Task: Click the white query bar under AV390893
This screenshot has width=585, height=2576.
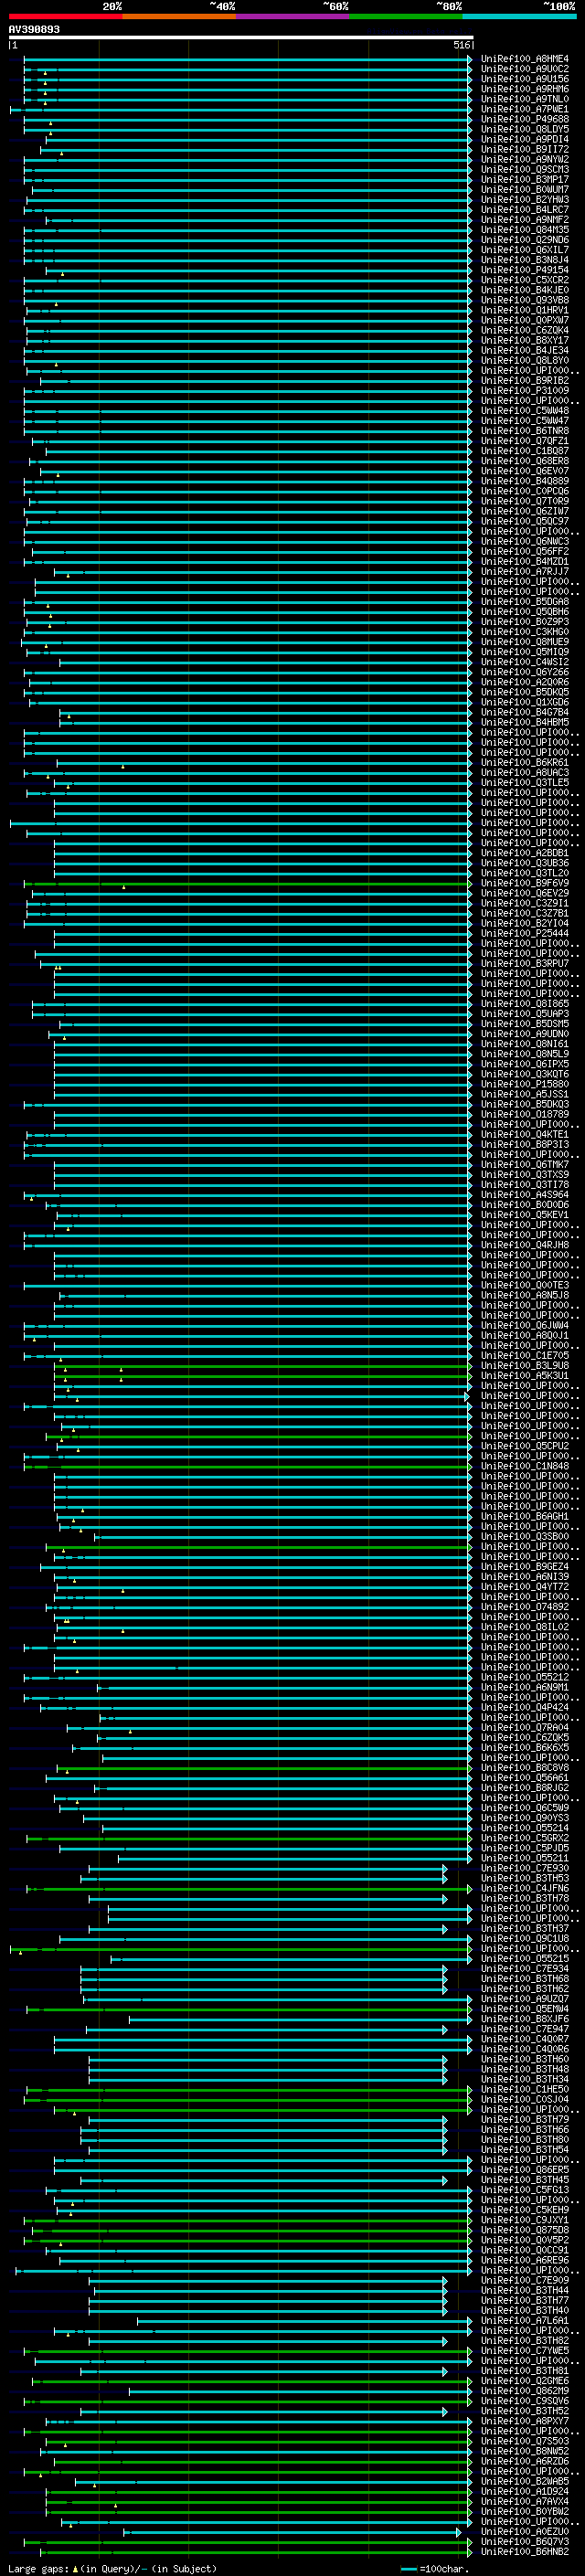Action: tap(241, 38)
